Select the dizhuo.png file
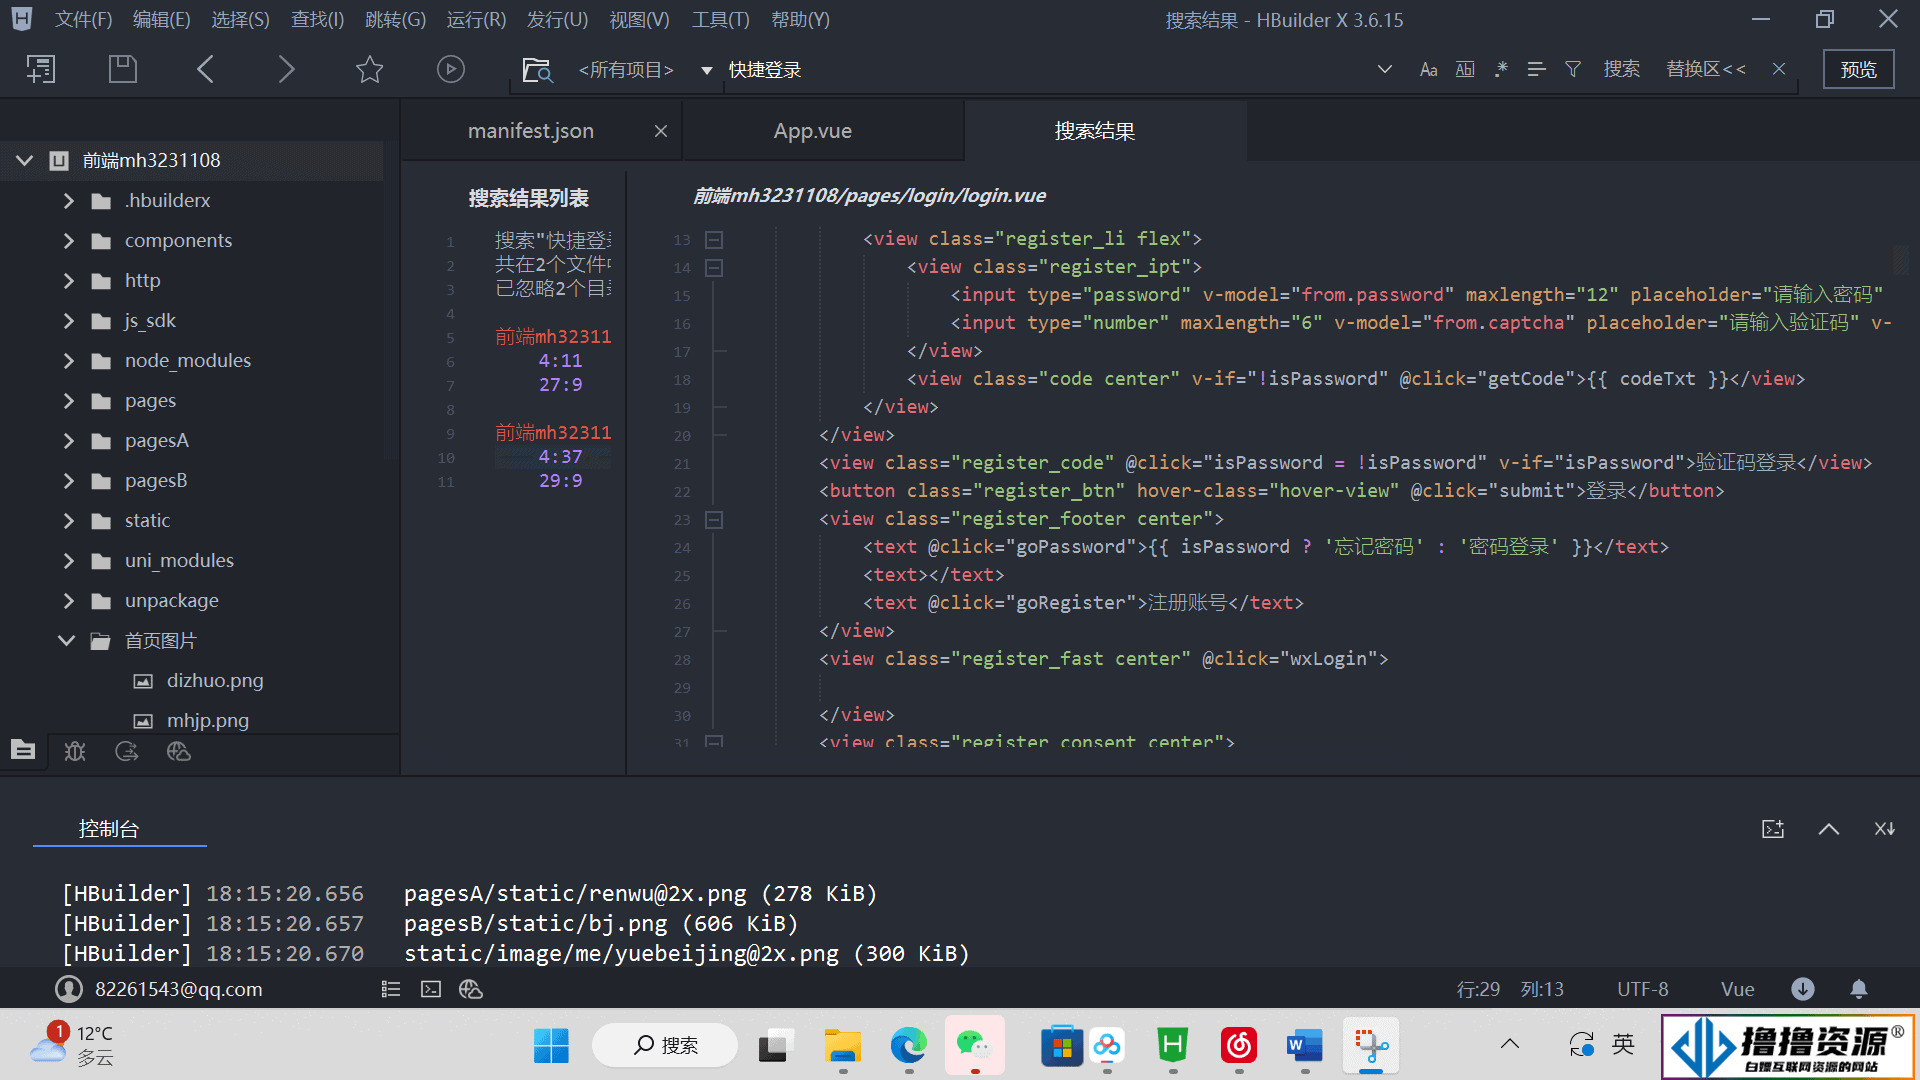The image size is (1920, 1080). click(215, 680)
